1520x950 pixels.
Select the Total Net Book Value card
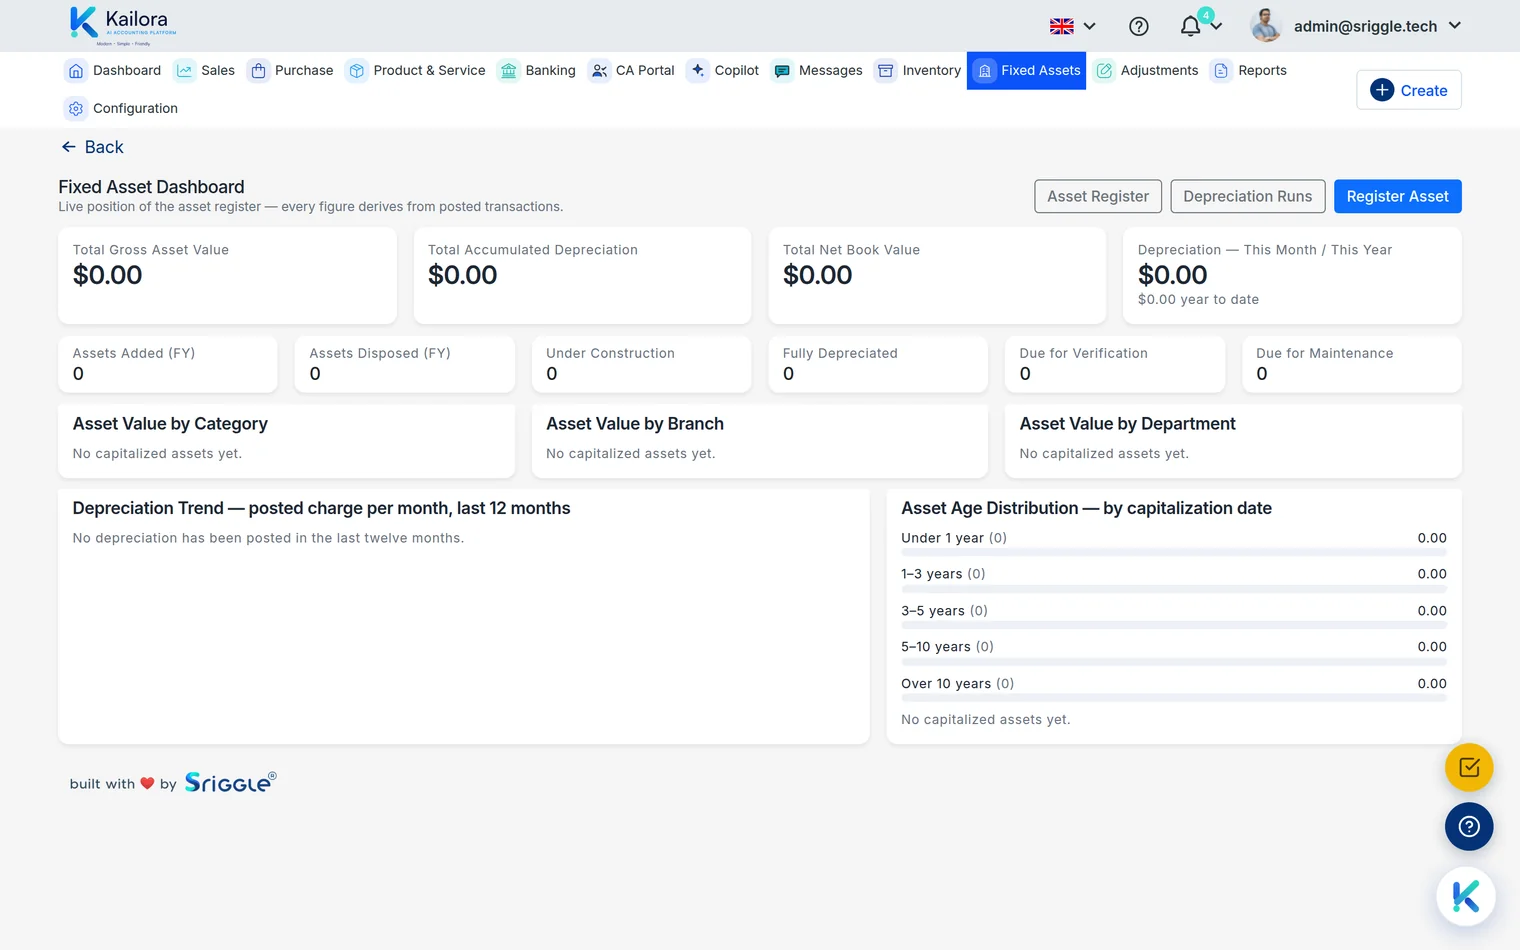click(937, 276)
